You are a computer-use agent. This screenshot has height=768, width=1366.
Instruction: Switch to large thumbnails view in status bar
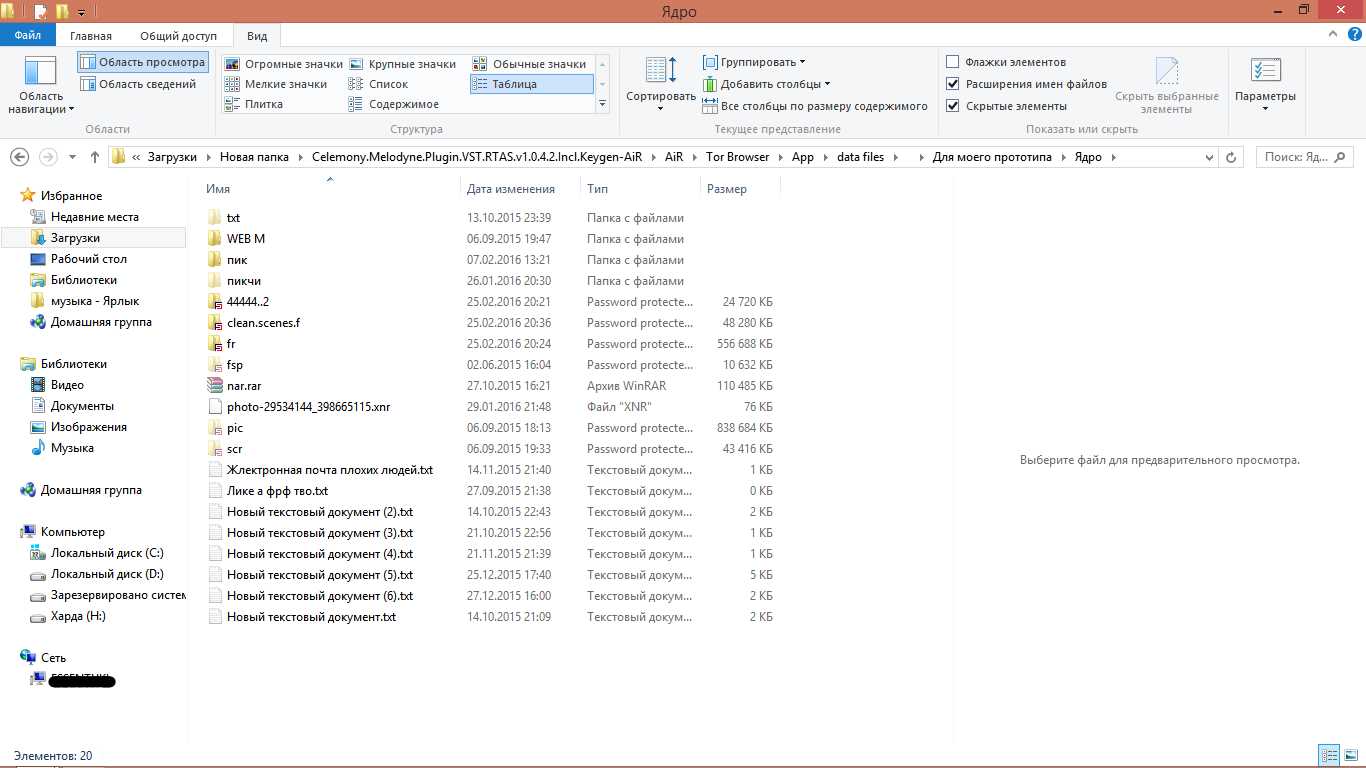tap(1350, 756)
